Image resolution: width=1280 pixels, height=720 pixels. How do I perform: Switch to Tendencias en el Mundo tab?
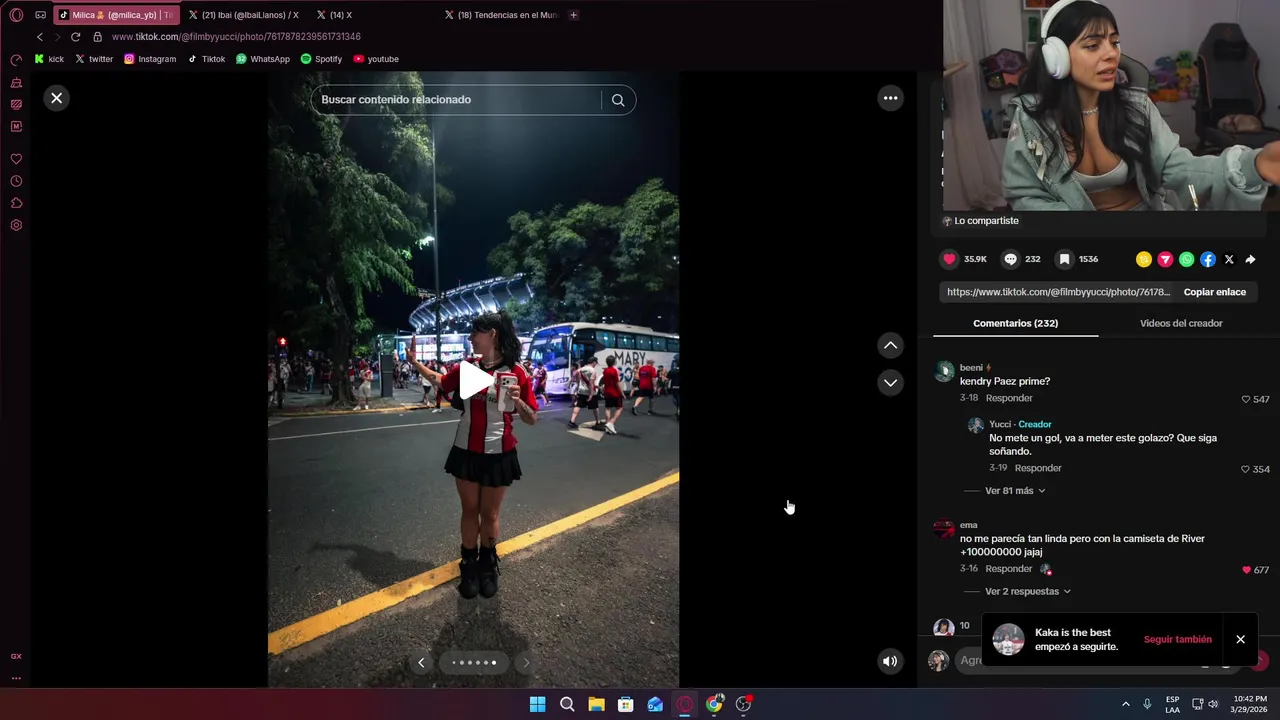(501, 15)
